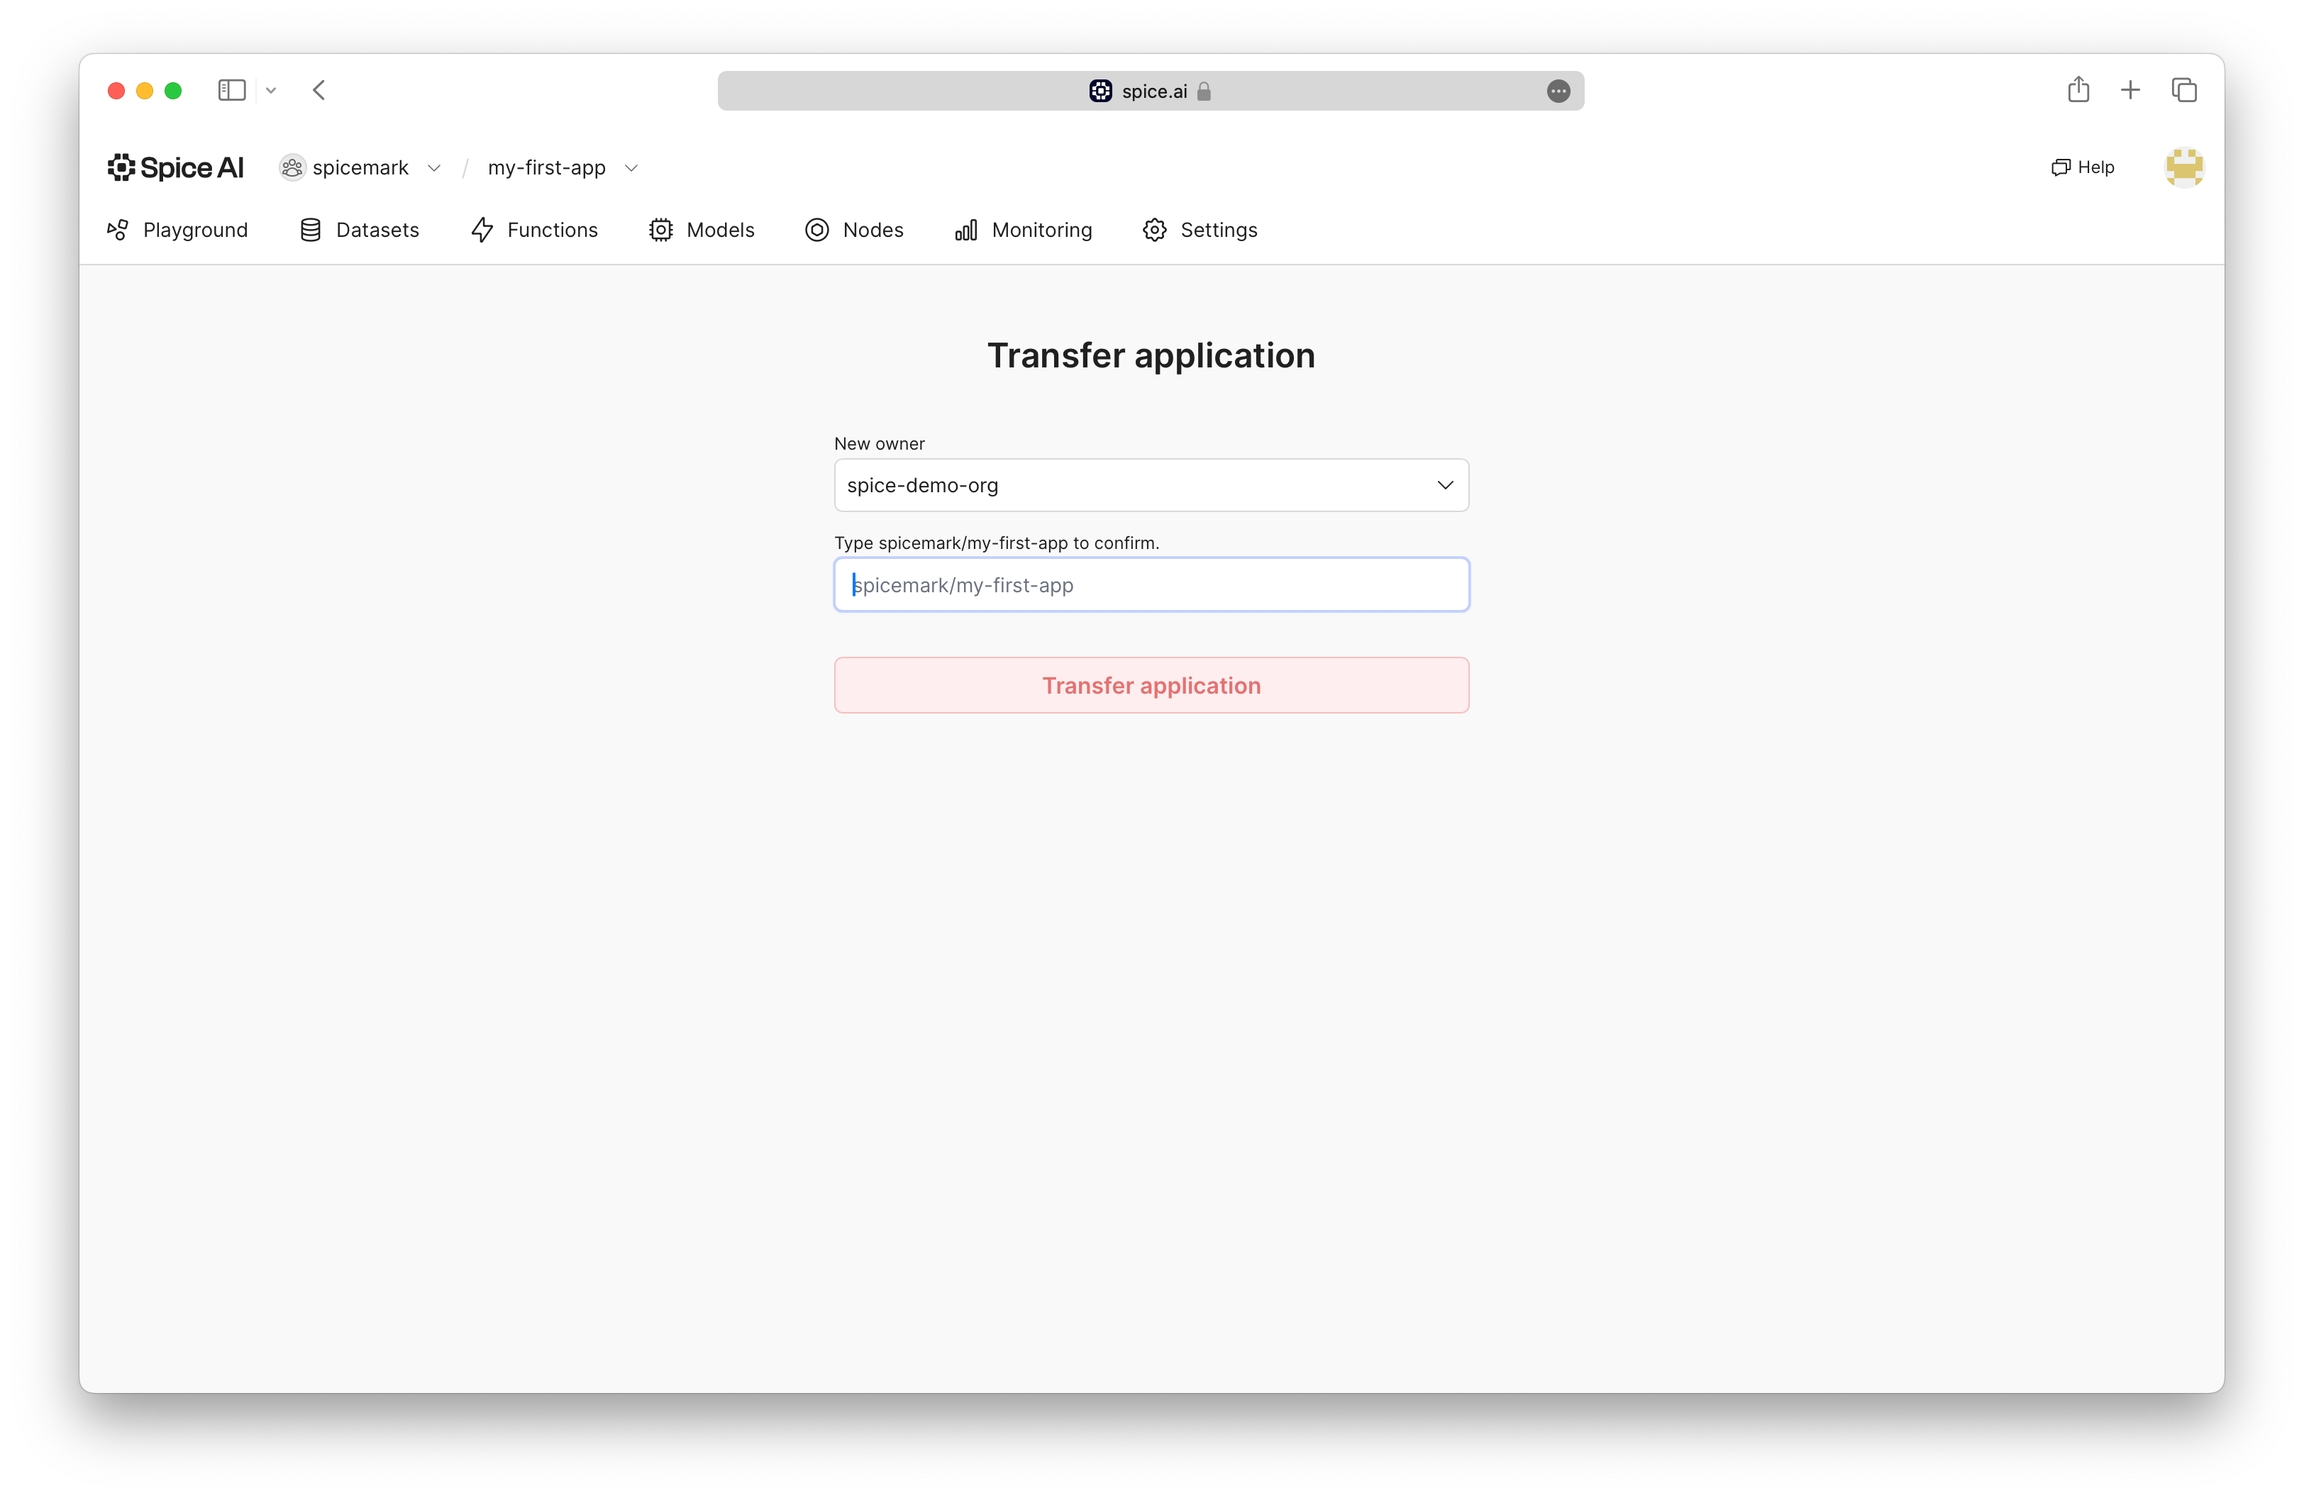Viewport: 2304px width, 1498px height.
Task: Open Help from the header
Action: 2082,167
